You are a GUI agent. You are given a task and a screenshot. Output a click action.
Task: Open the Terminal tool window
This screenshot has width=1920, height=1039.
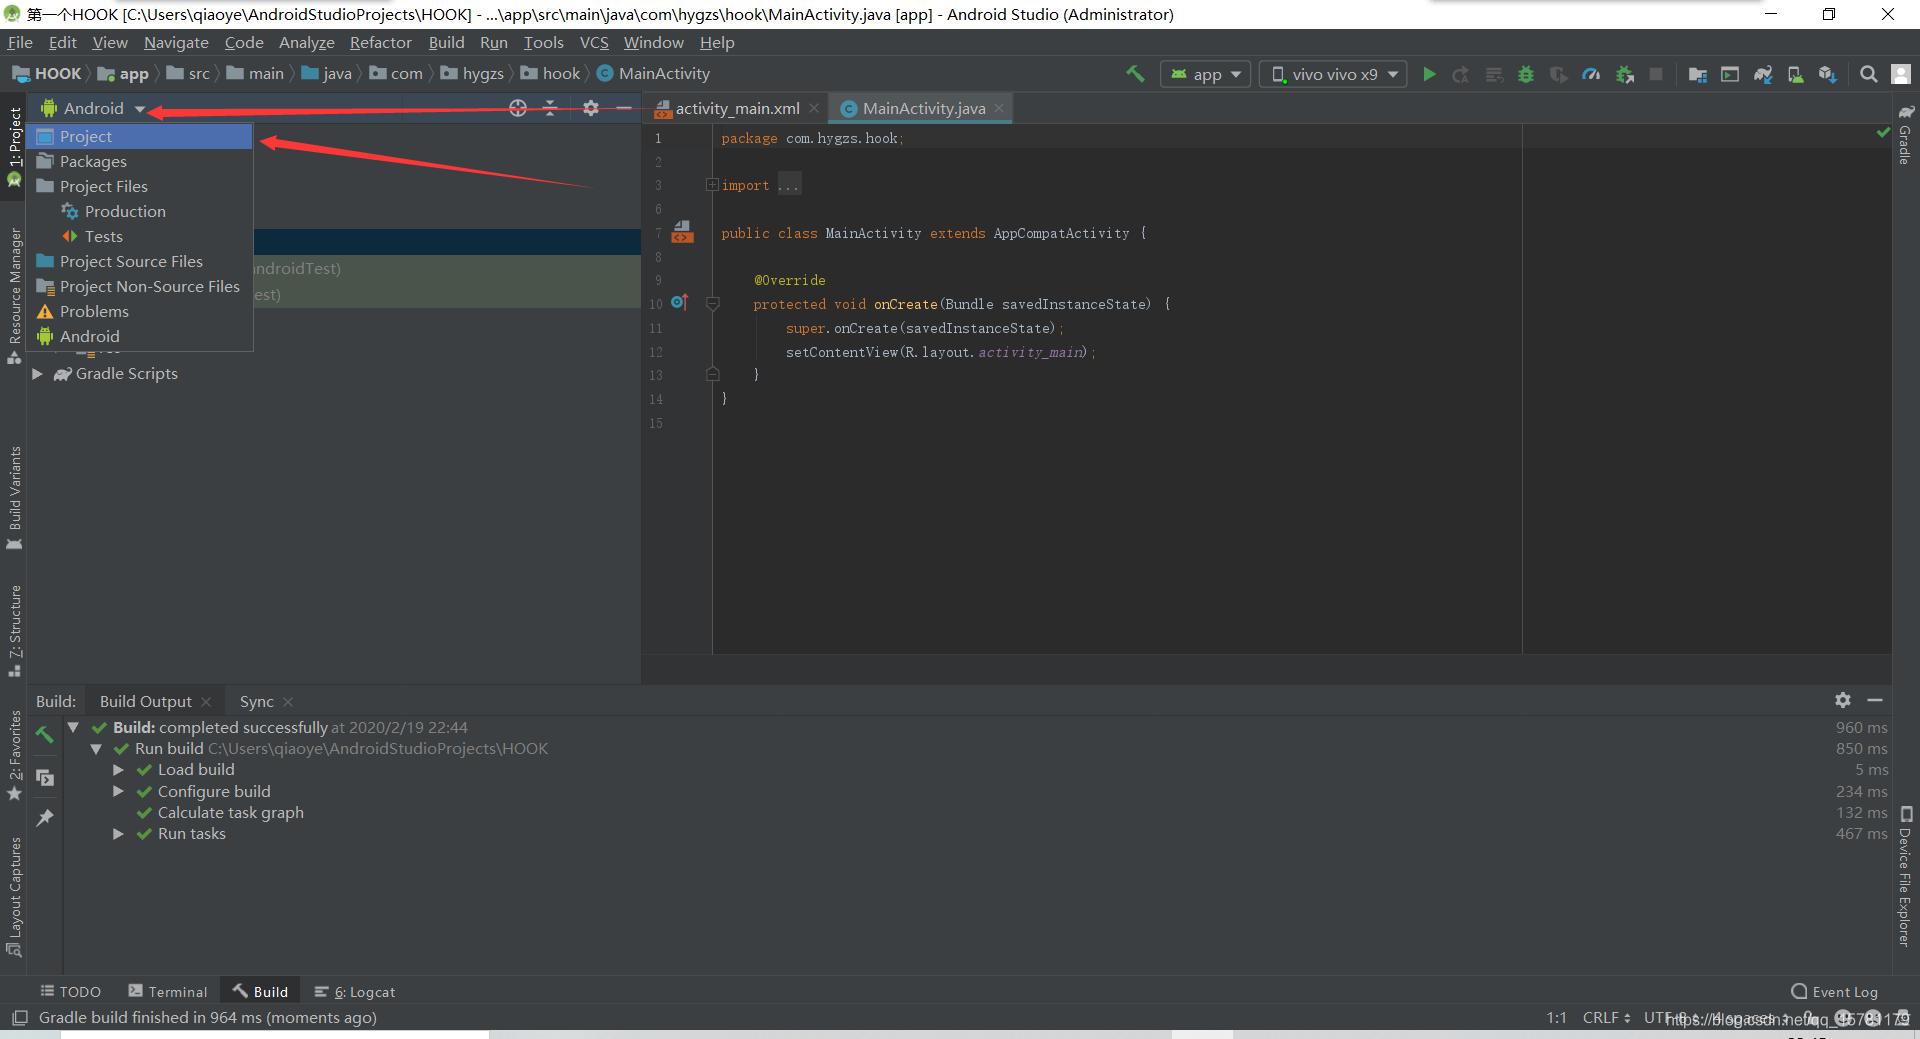click(x=168, y=992)
